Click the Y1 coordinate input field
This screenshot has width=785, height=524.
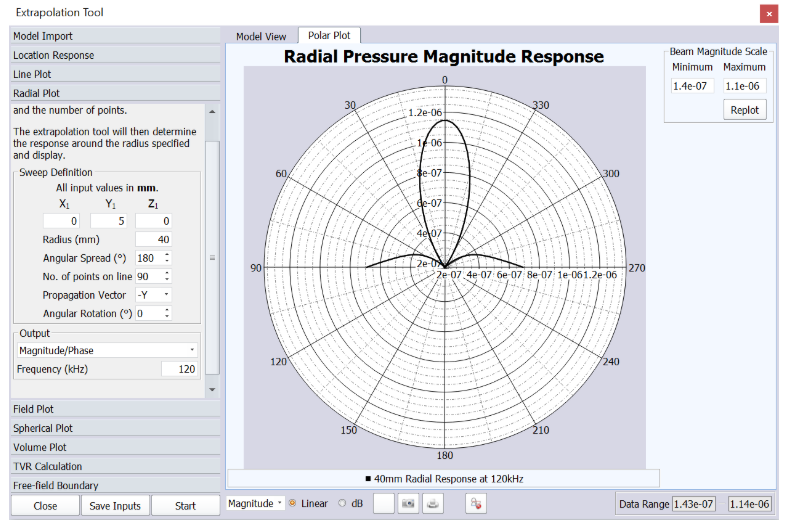tap(108, 221)
